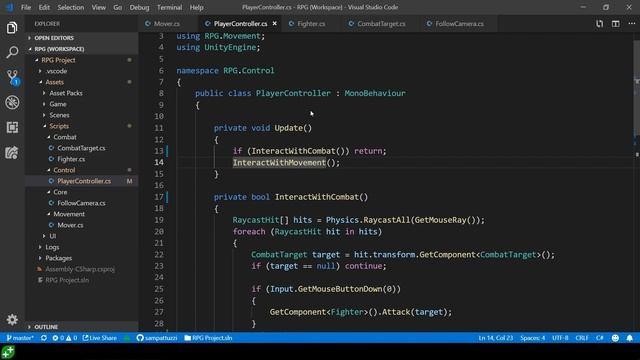The height and width of the screenshot is (360, 640).
Task: Collapse the Core folder
Action: [x=82, y=192]
